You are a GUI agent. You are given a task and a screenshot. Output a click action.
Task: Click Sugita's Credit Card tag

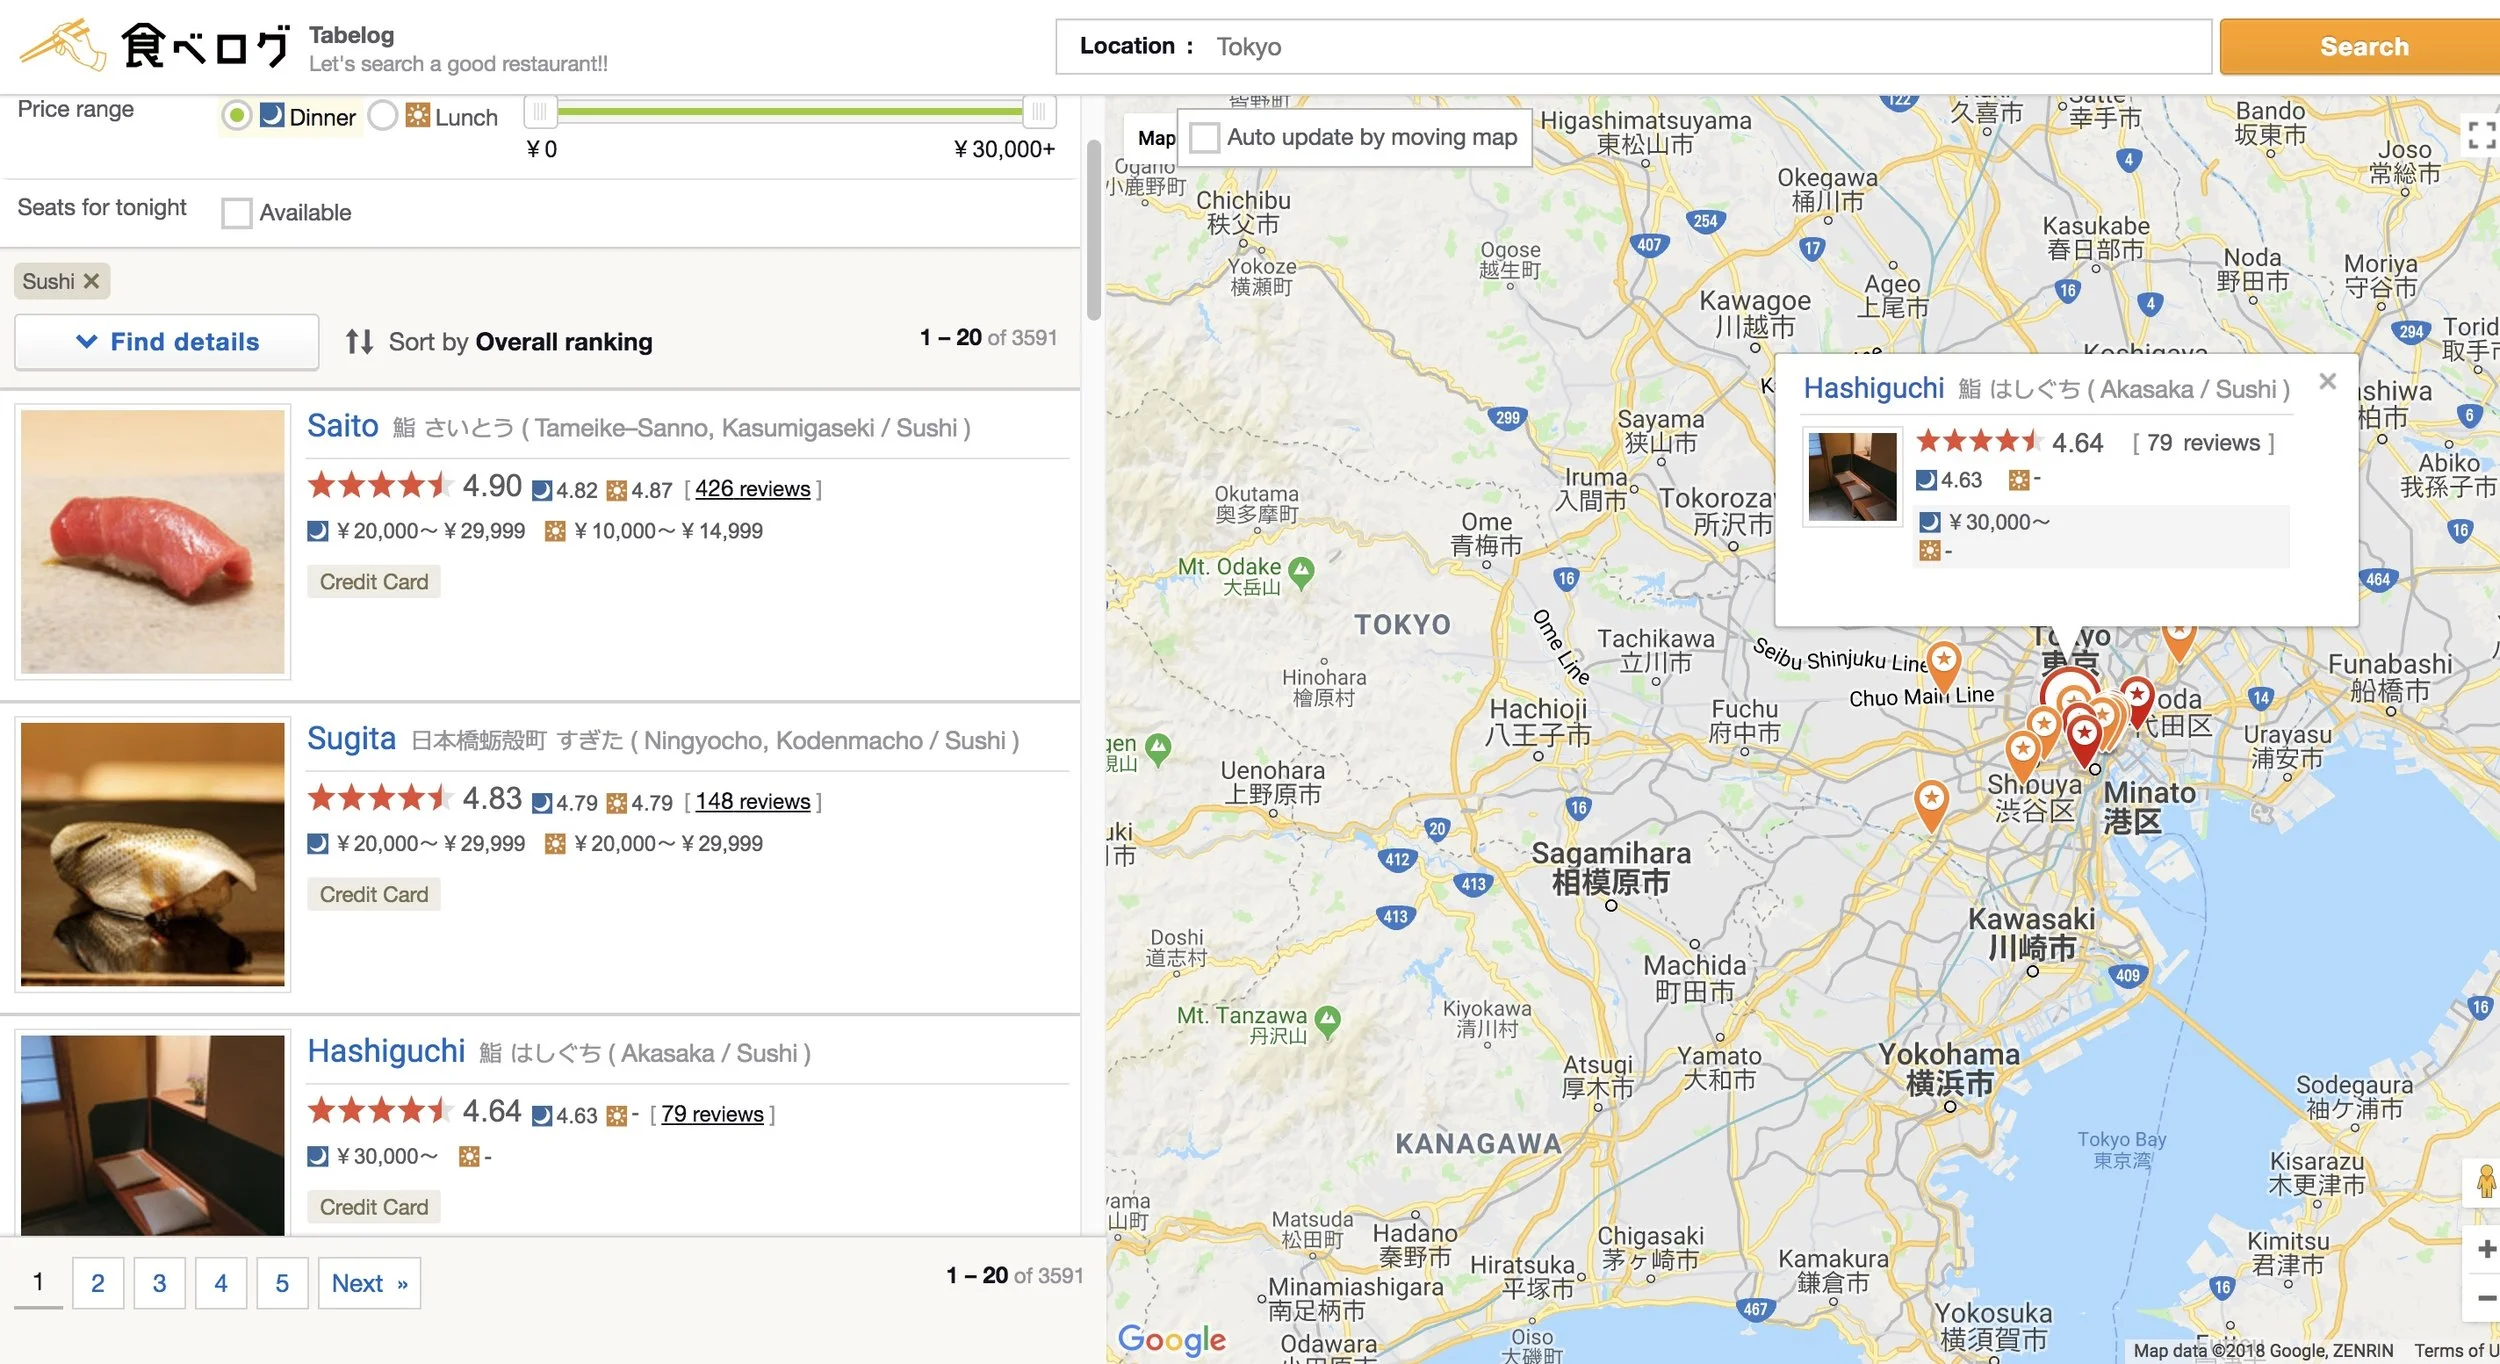374,895
